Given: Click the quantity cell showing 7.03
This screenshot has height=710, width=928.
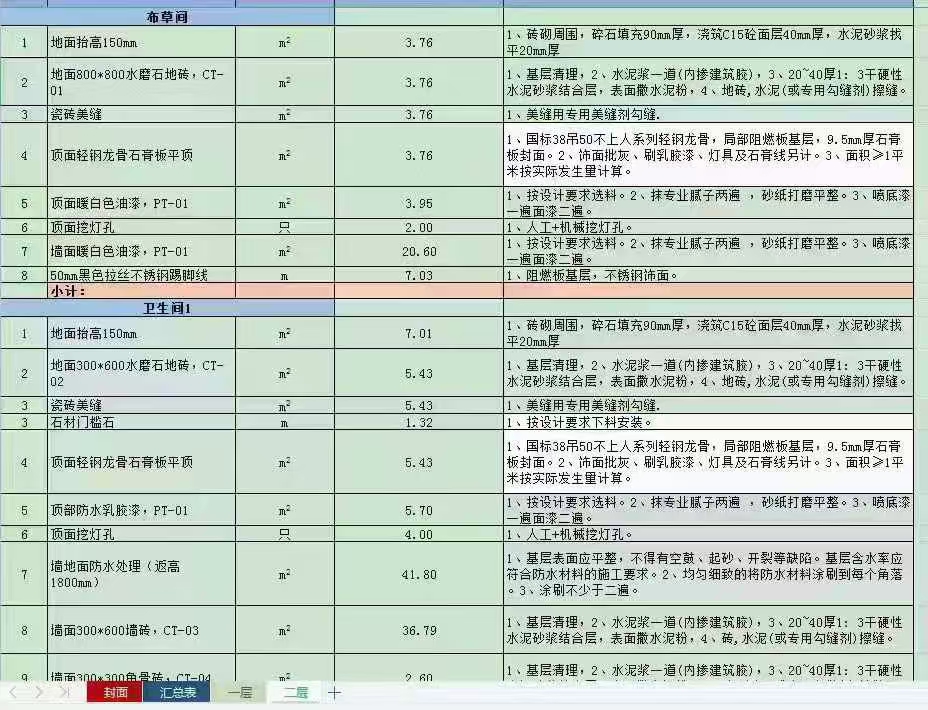Looking at the screenshot, I should 418,275.
